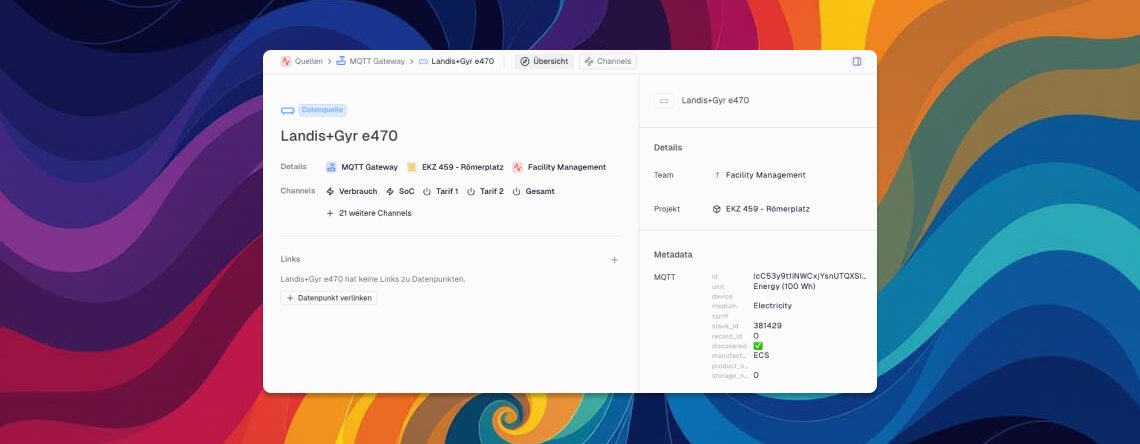The height and width of the screenshot is (444, 1140).
Task: Click the Energy (100 Wh) unit value
Action: (784, 286)
